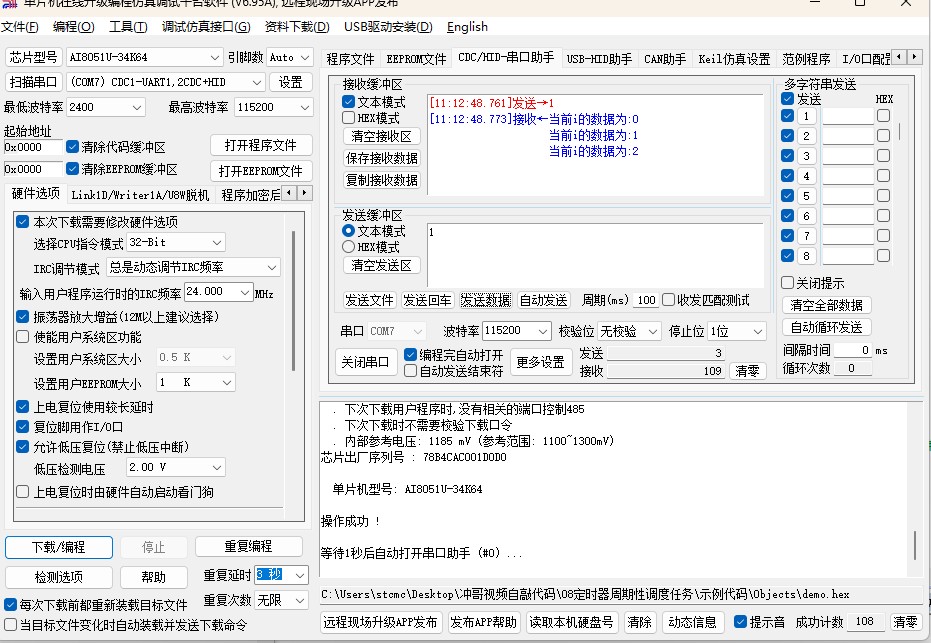The height and width of the screenshot is (643, 931).
Task: Click 自动循环发送 button
Action: point(826,327)
